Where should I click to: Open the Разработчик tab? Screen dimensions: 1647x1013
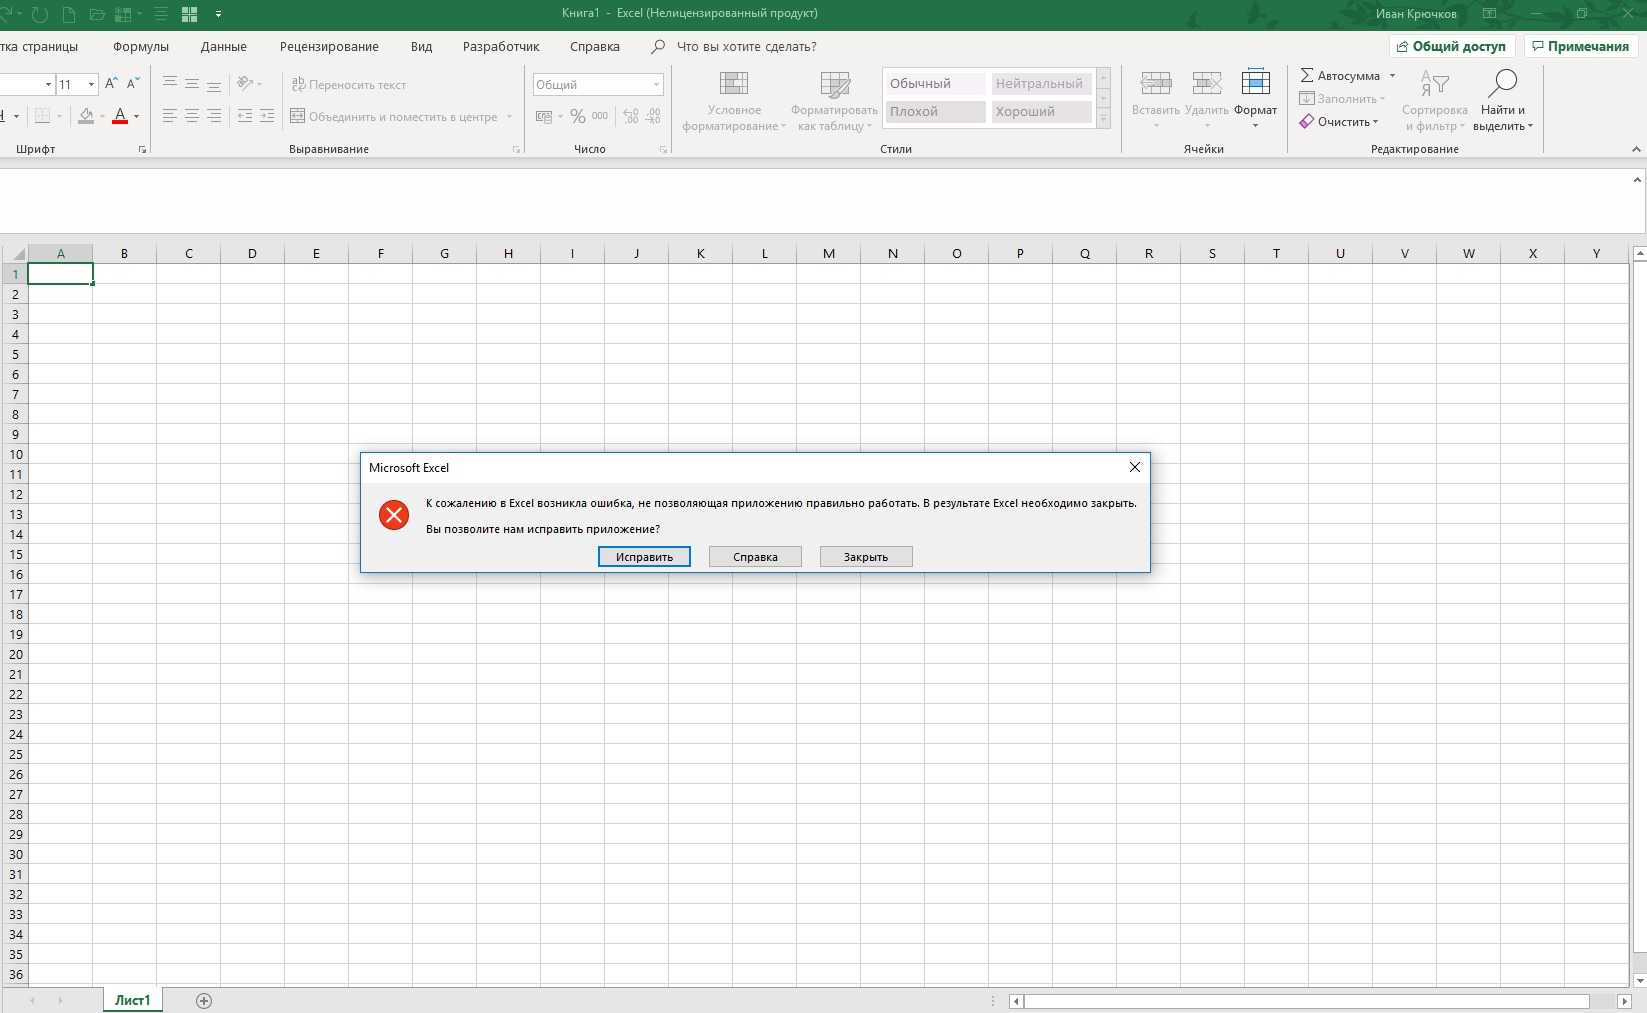pos(501,46)
